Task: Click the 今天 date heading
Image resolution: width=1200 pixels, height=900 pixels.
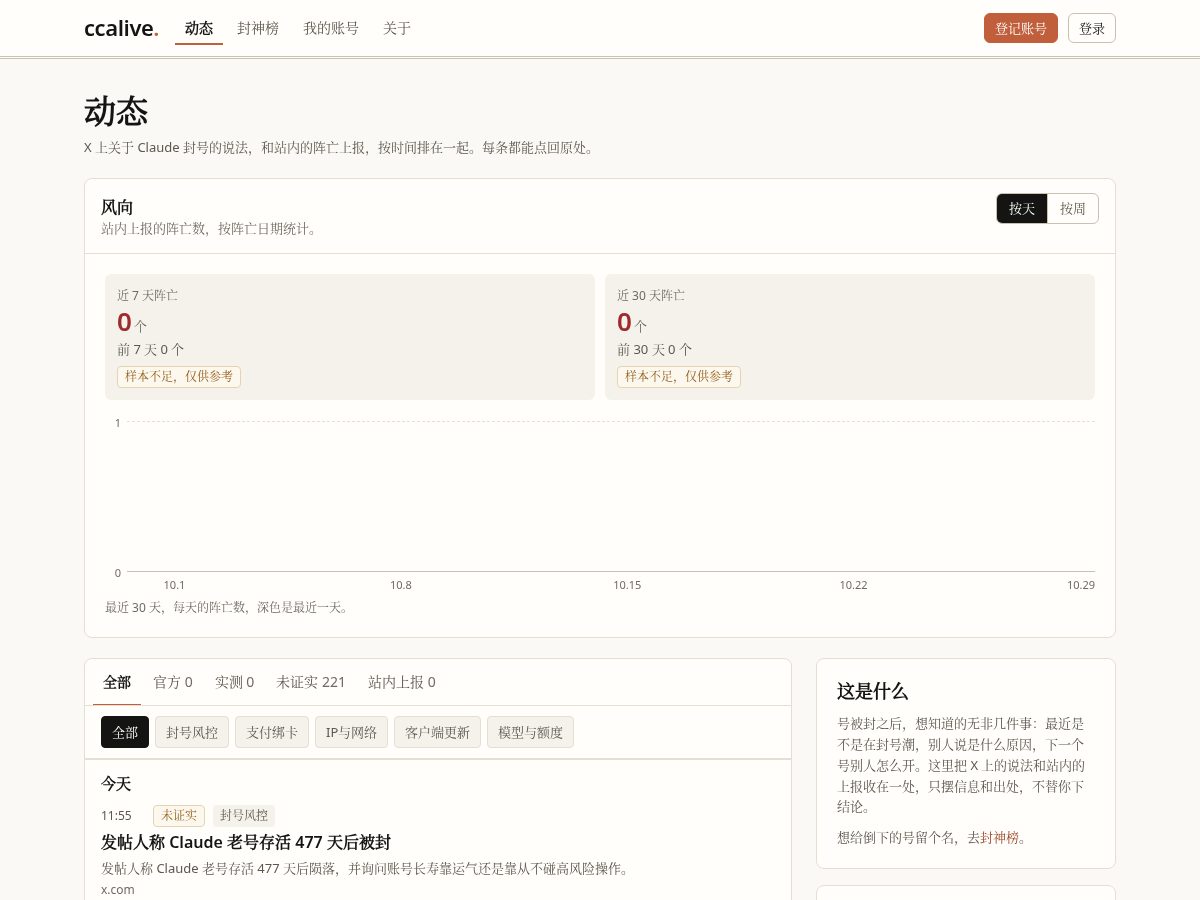Action: coord(116,784)
